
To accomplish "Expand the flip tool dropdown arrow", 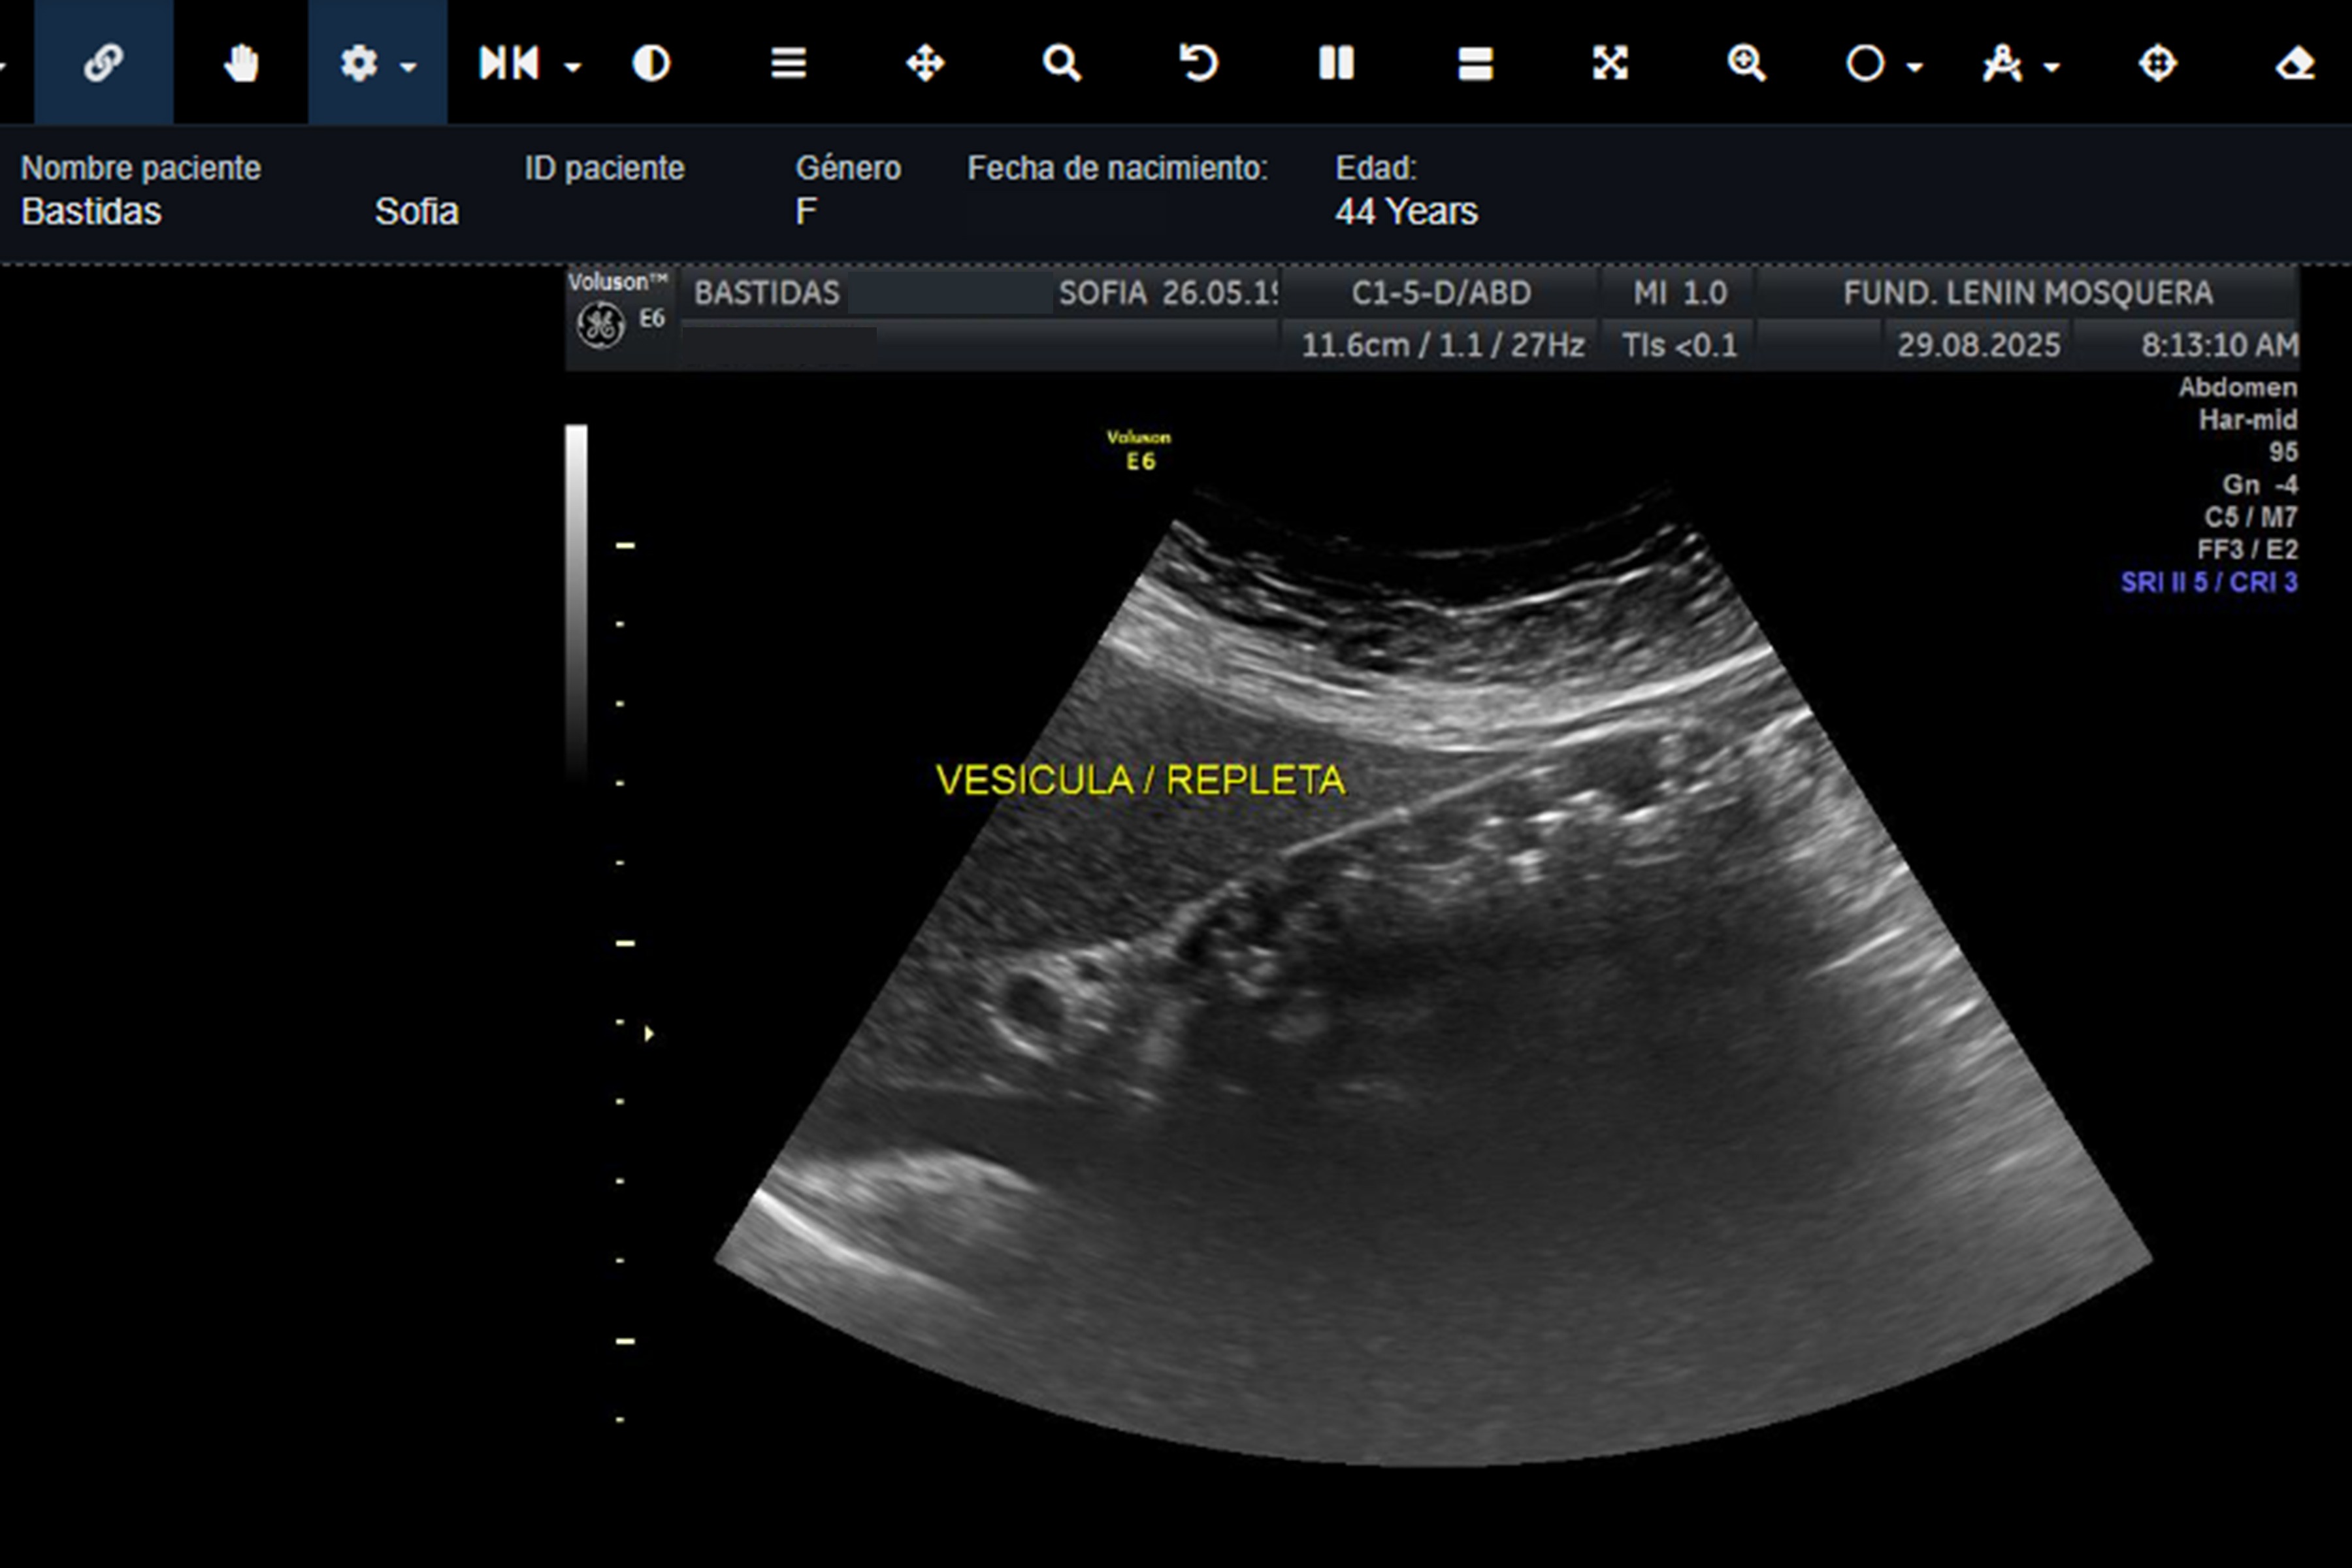I will click(x=573, y=67).
